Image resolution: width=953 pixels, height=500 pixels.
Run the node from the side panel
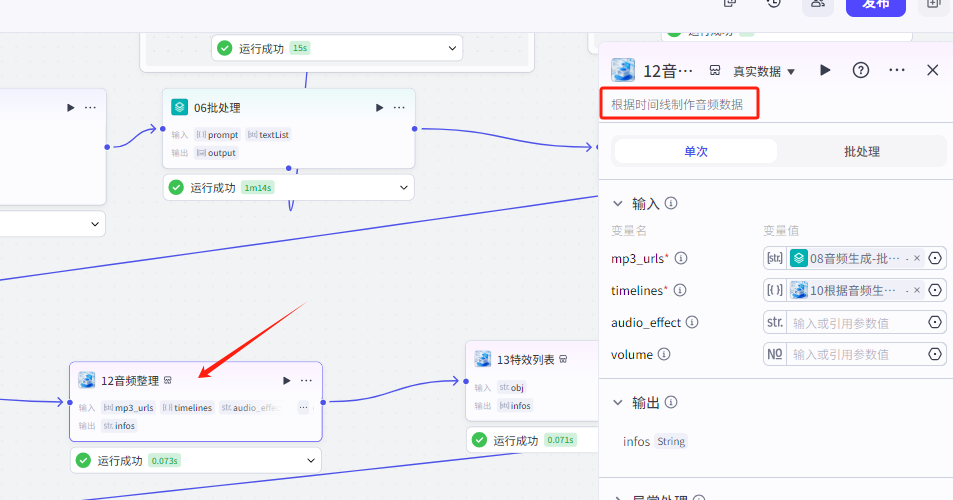pos(825,70)
